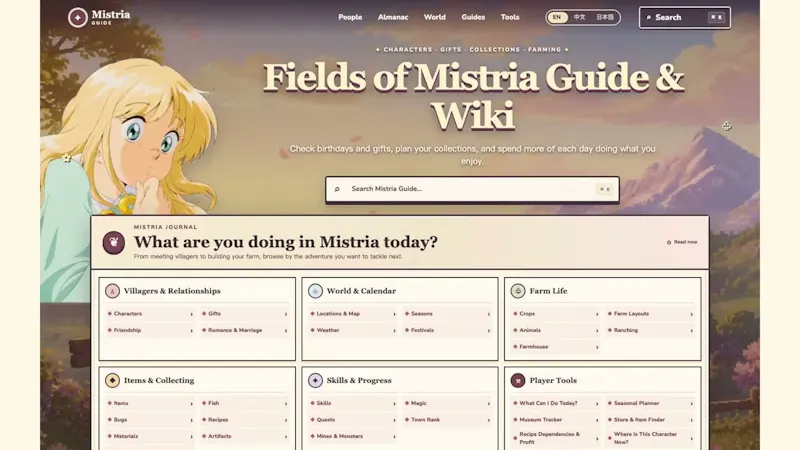The image size is (800, 450).
Task: Click the Skills & Progress category icon
Action: tap(315, 380)
